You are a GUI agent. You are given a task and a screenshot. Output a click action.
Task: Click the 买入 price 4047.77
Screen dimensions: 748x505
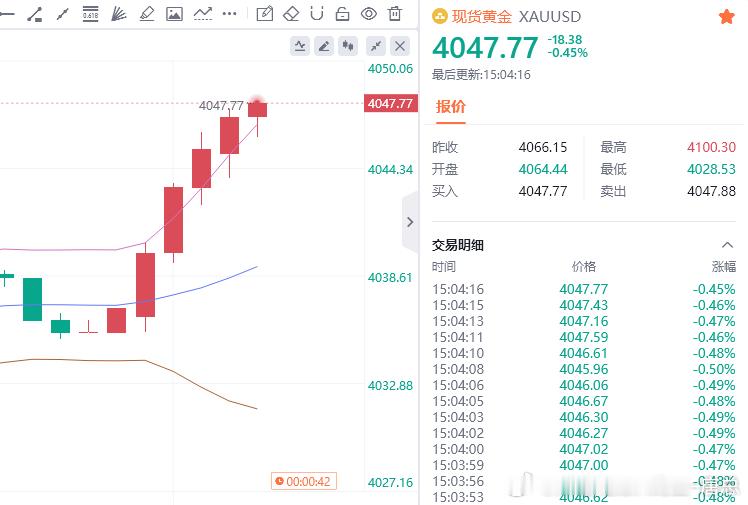[x=543, y=191]
